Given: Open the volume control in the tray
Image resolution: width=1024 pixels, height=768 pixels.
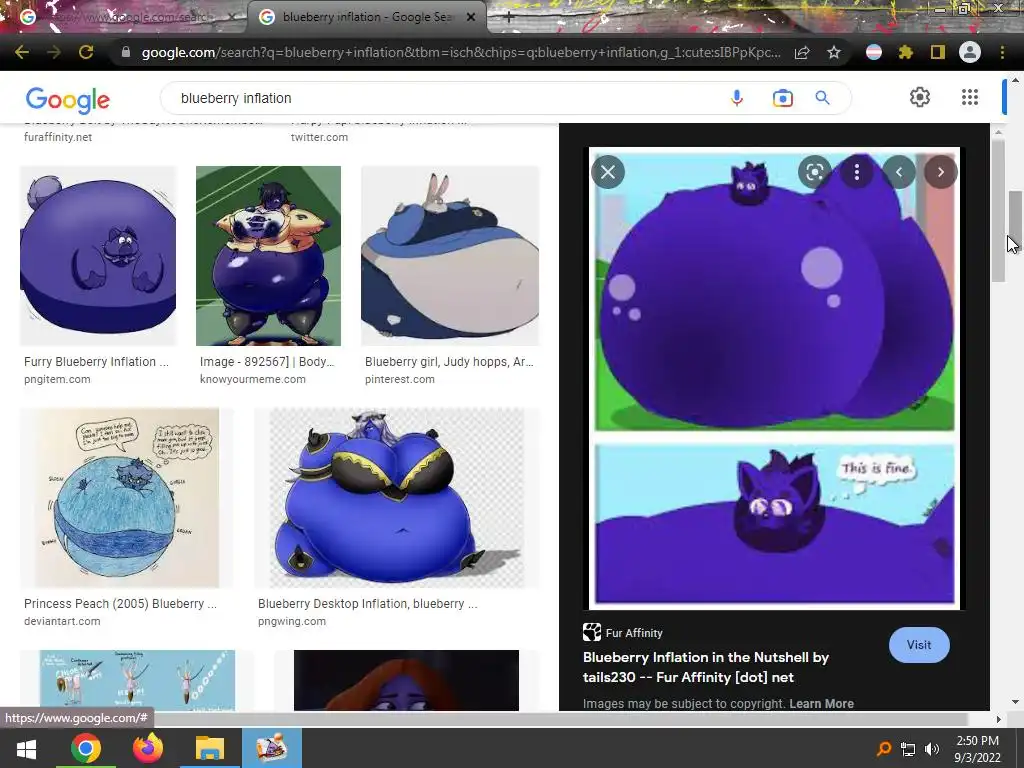Looking at the screenshot, I should pyautogui.click(x=932, y=749).
